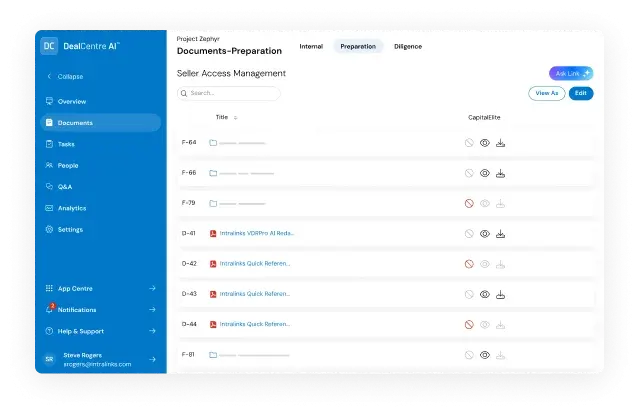Toggle view permission eye for F-66
639x414 pixels.
pyautogui.click(x=484, y=173)
